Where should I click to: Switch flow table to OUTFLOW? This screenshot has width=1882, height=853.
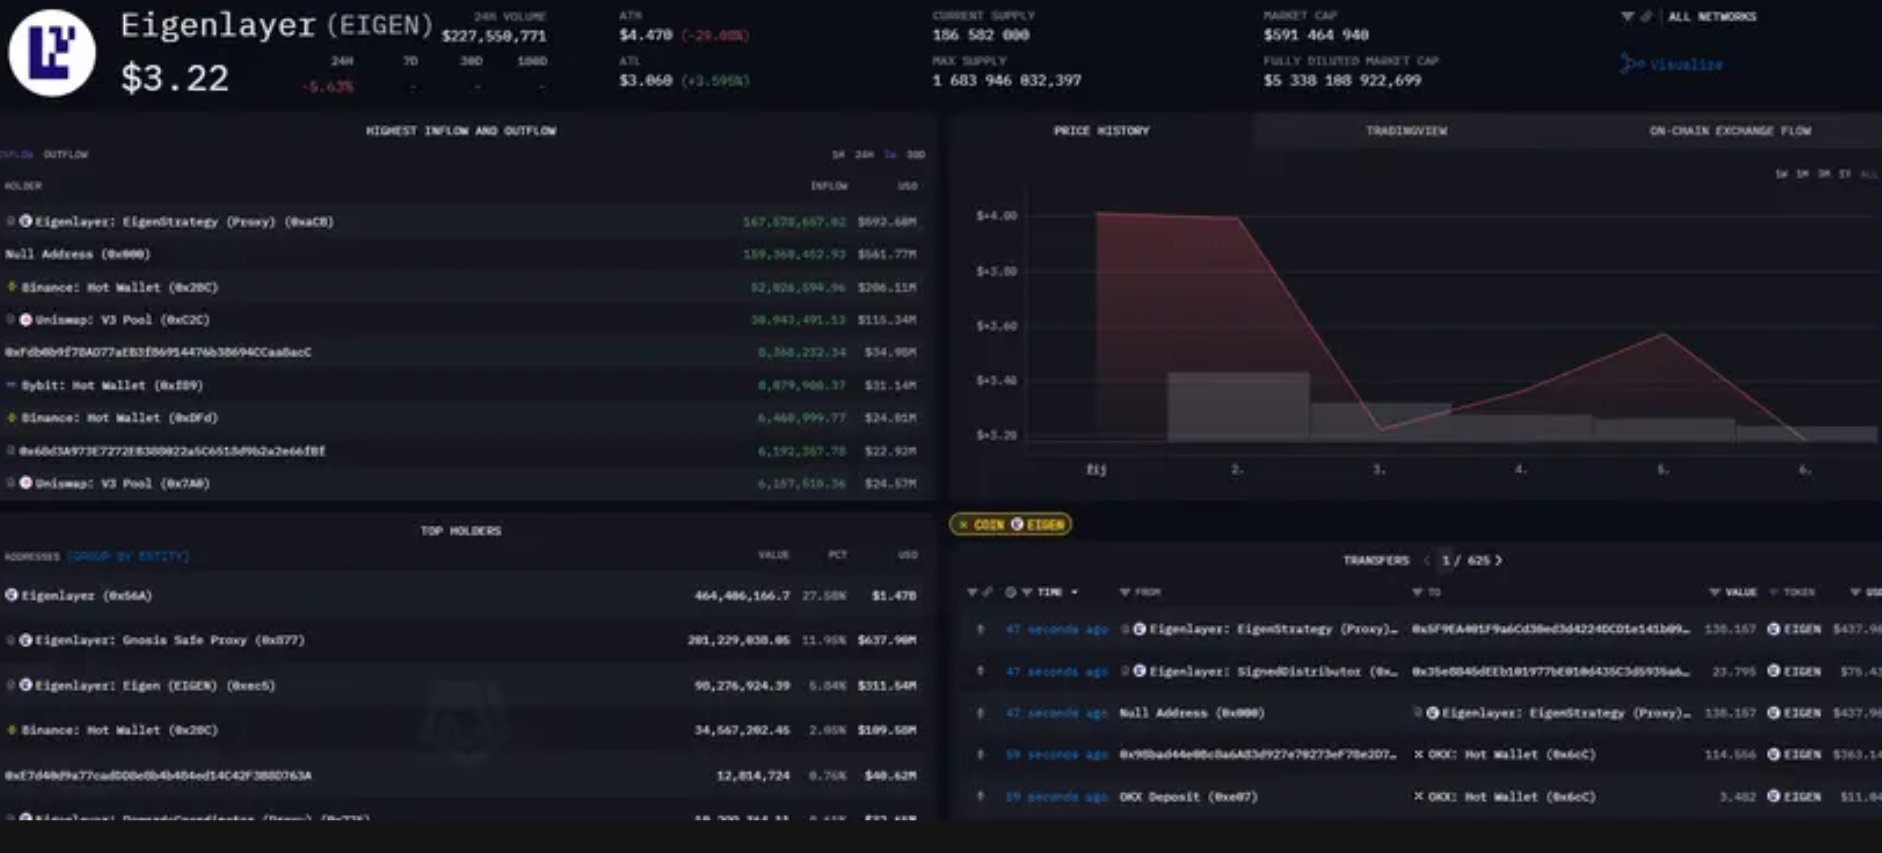(65, 155)
